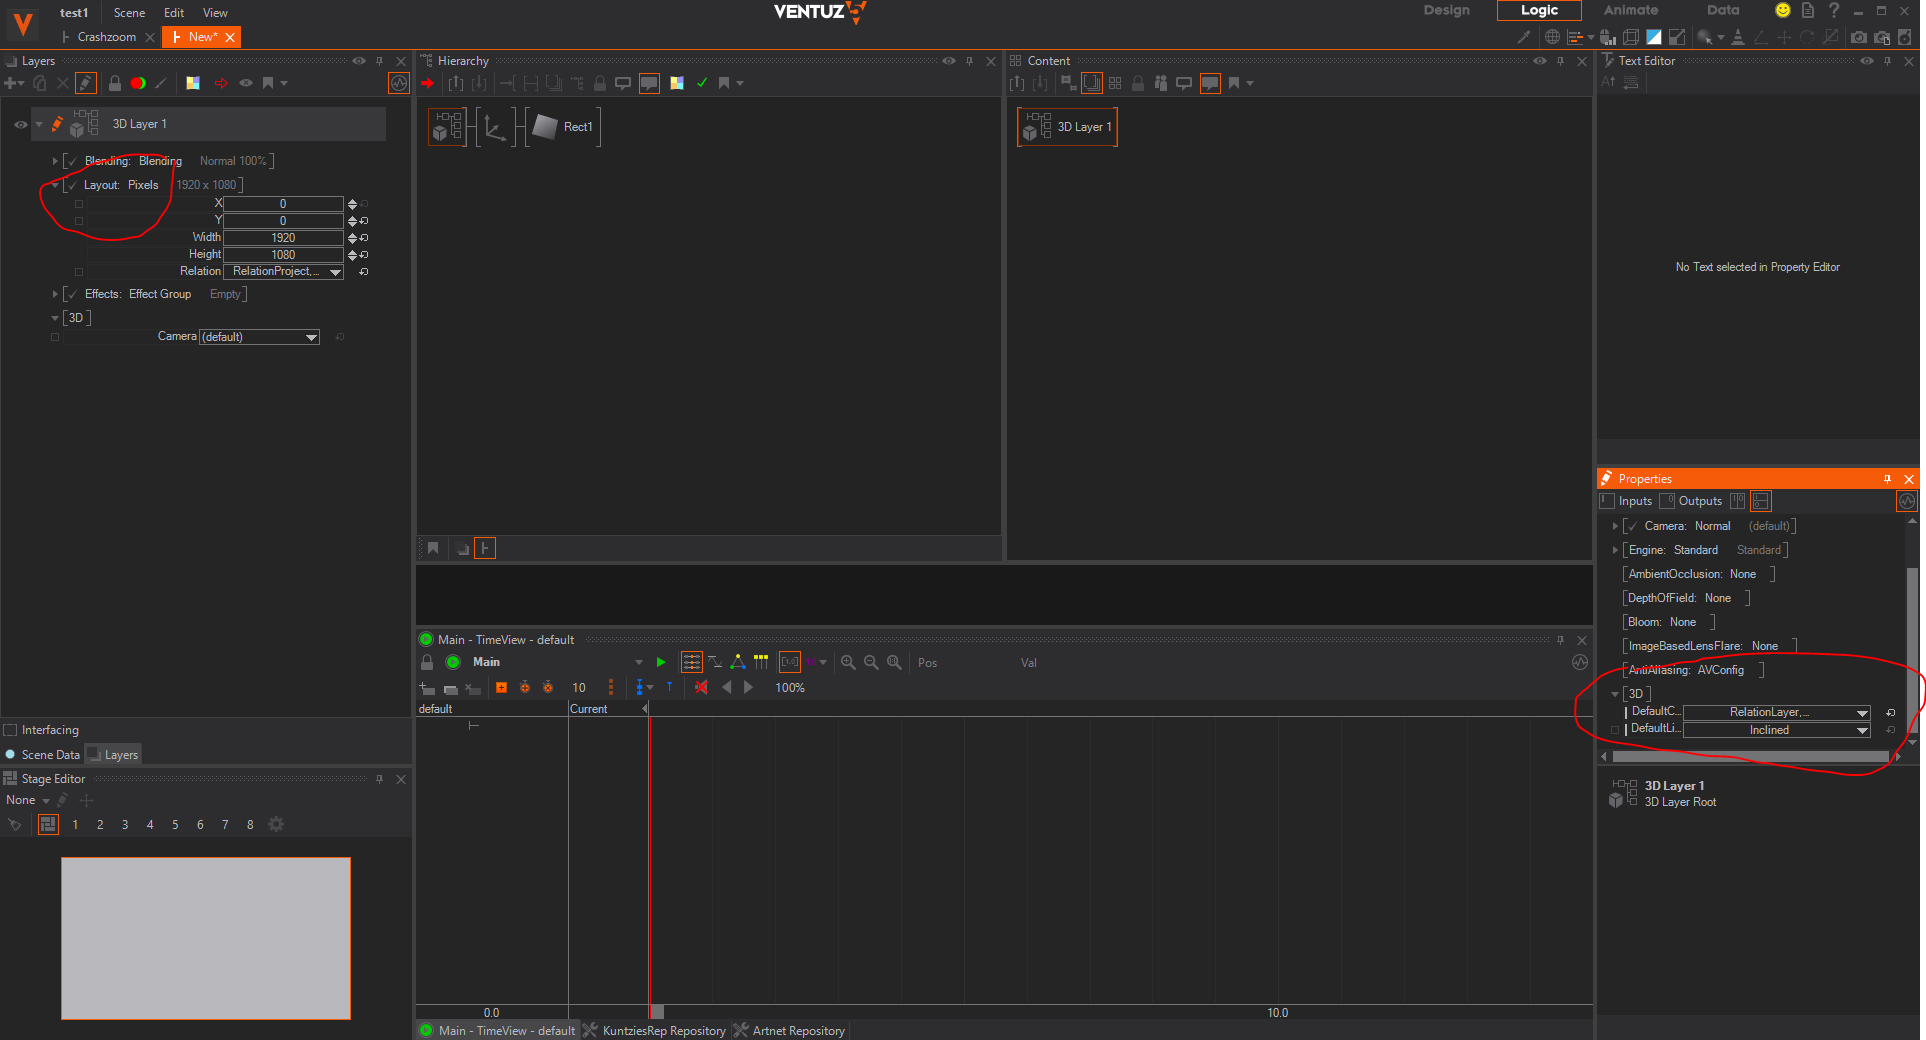Select stage number 3 in Stage Editor
Screen dimensions: 1926x1040
tap(125, 825)
